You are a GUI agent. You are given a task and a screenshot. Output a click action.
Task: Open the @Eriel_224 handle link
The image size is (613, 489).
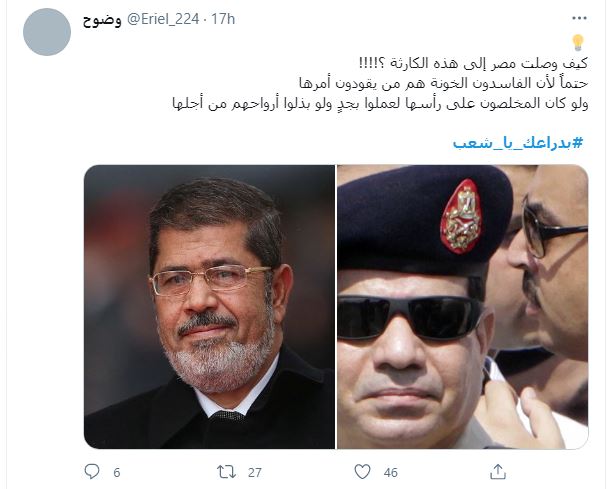(163, 19)
